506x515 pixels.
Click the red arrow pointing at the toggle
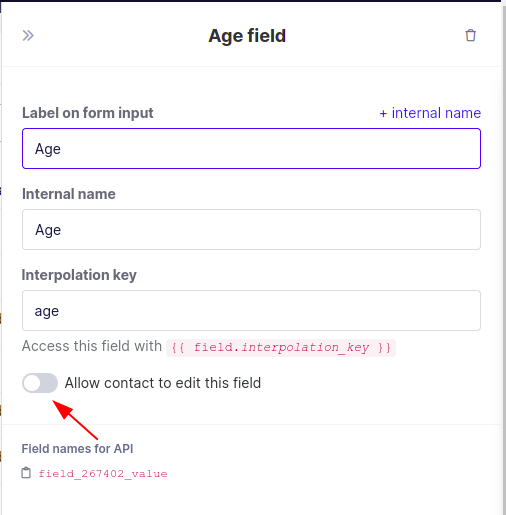[x=75, y=420]
